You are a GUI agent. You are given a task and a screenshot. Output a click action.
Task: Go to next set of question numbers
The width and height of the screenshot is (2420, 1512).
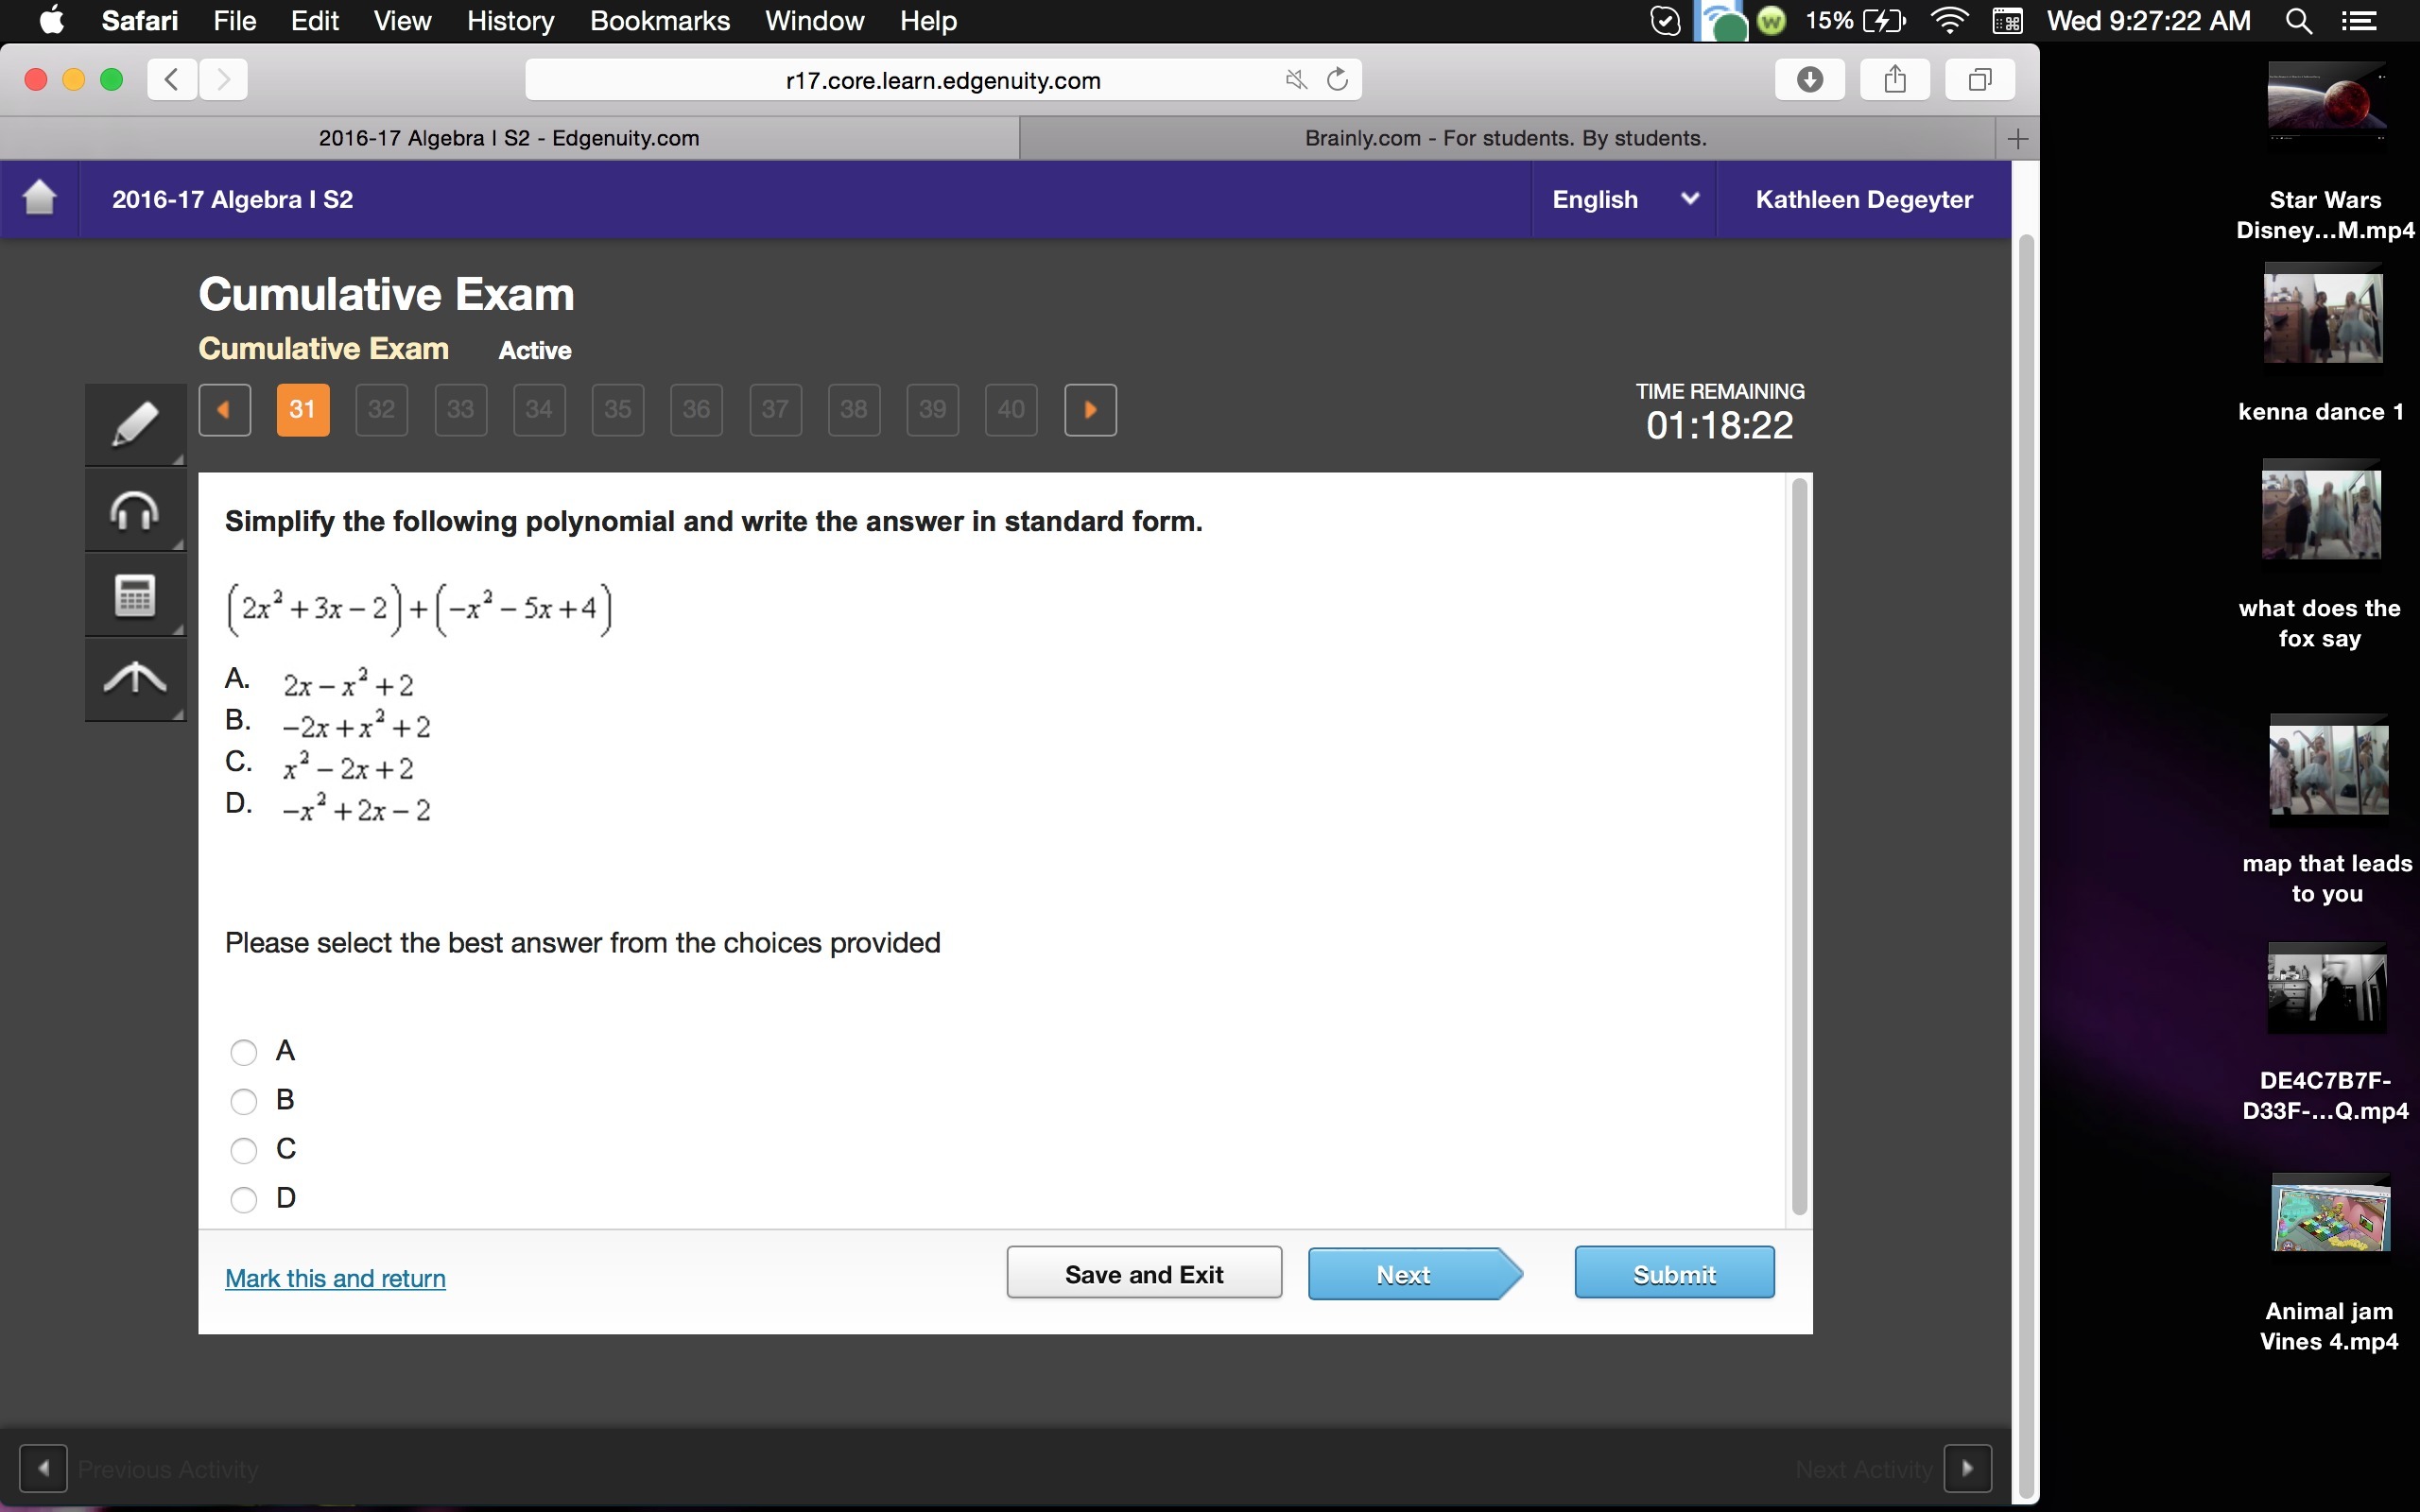coord(1090,410)
